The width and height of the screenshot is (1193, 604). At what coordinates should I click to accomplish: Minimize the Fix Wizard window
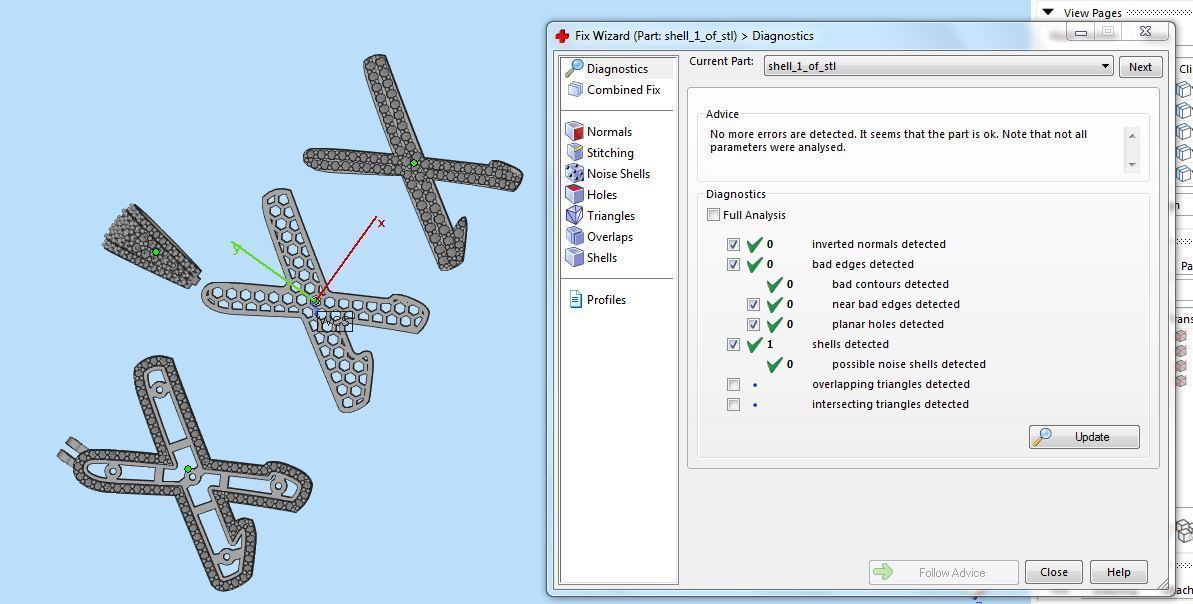click(1080, 32)
